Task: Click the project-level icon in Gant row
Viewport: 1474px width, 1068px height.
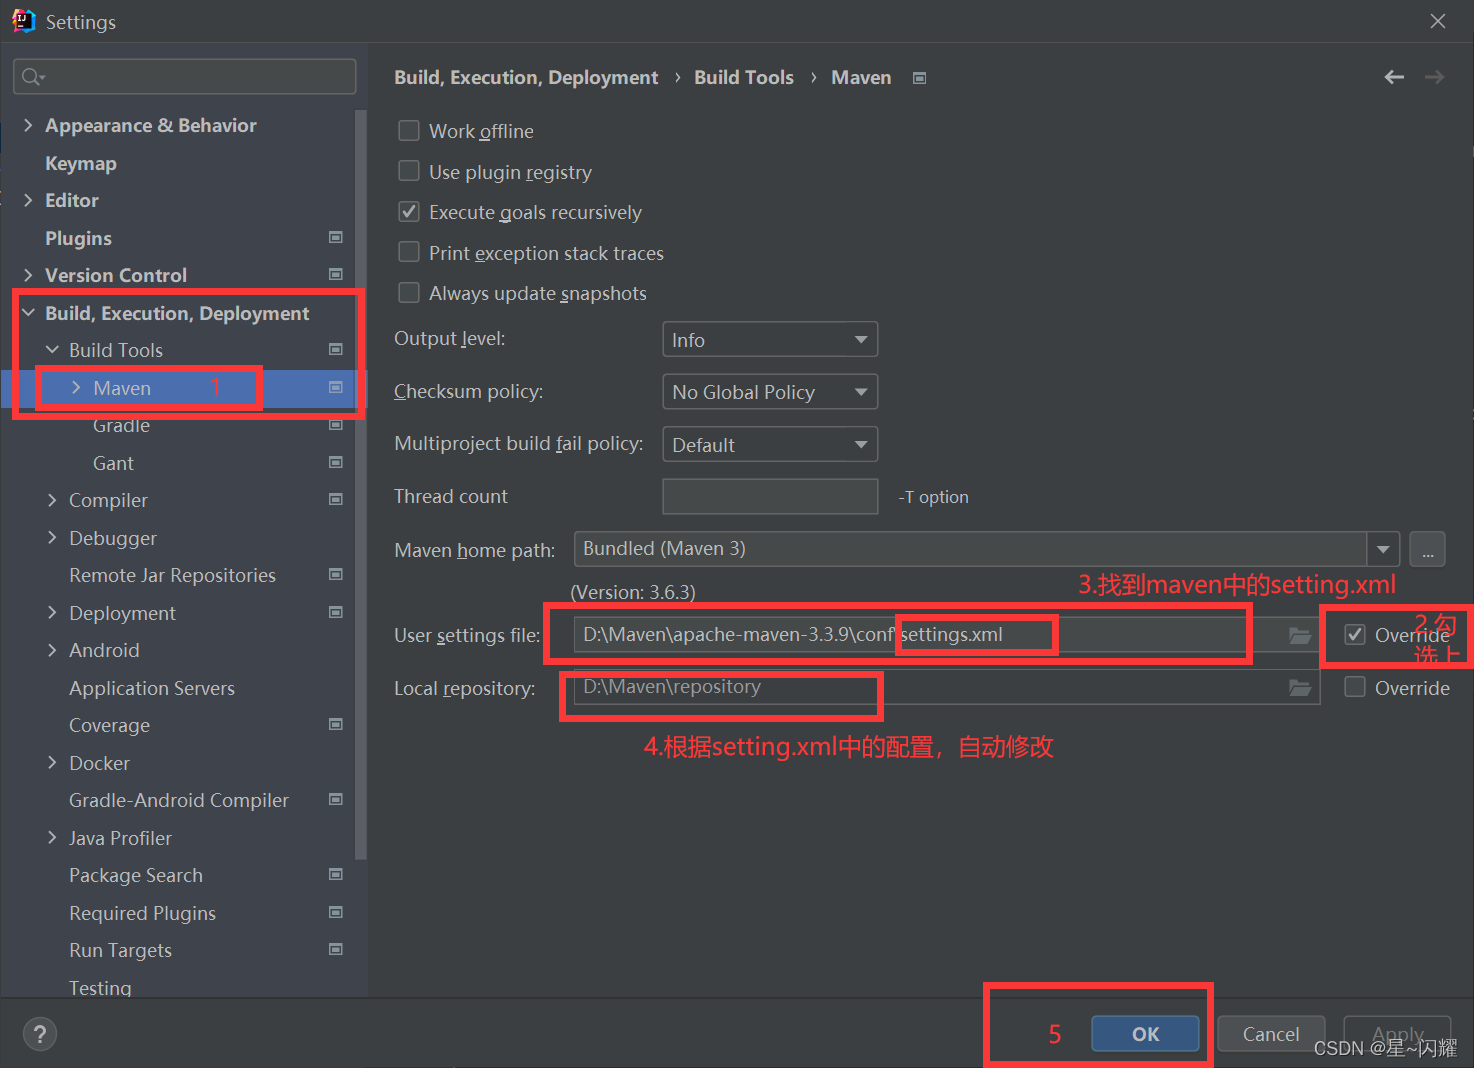Action: click(336, 462)
